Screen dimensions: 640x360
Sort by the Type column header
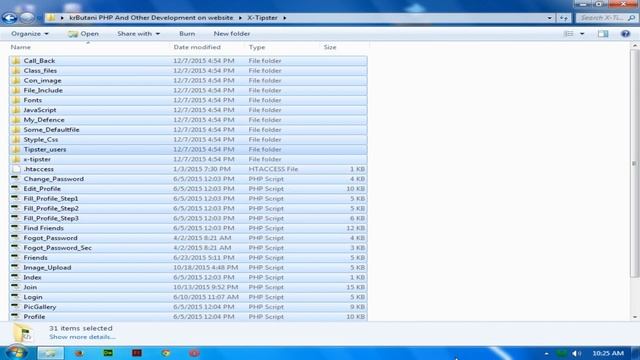[x=257, y=47]
